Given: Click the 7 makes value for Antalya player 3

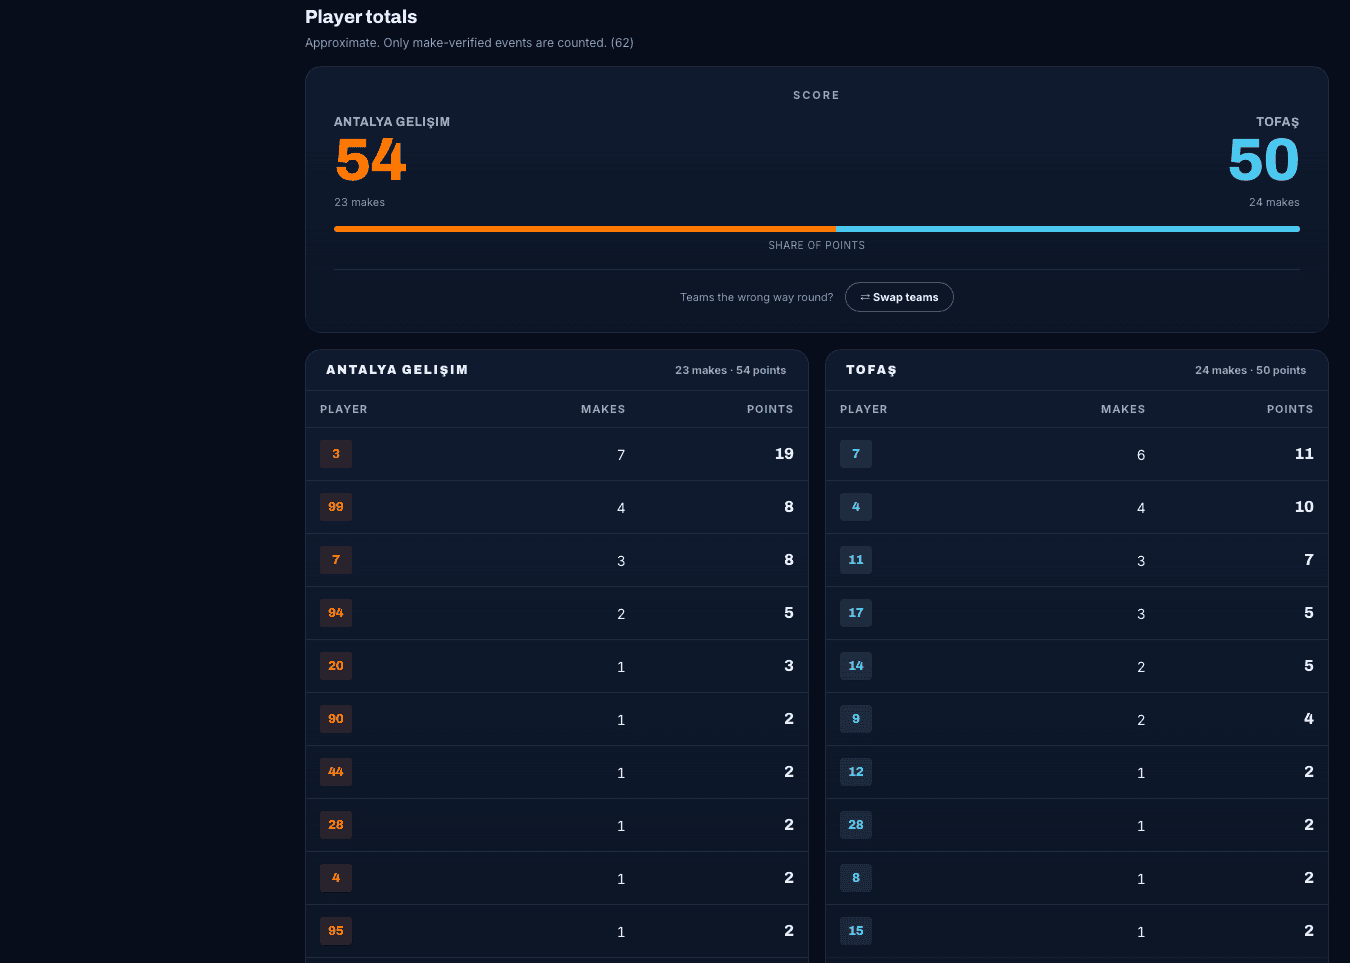Looking at the screenshot, I should point(621,455).
